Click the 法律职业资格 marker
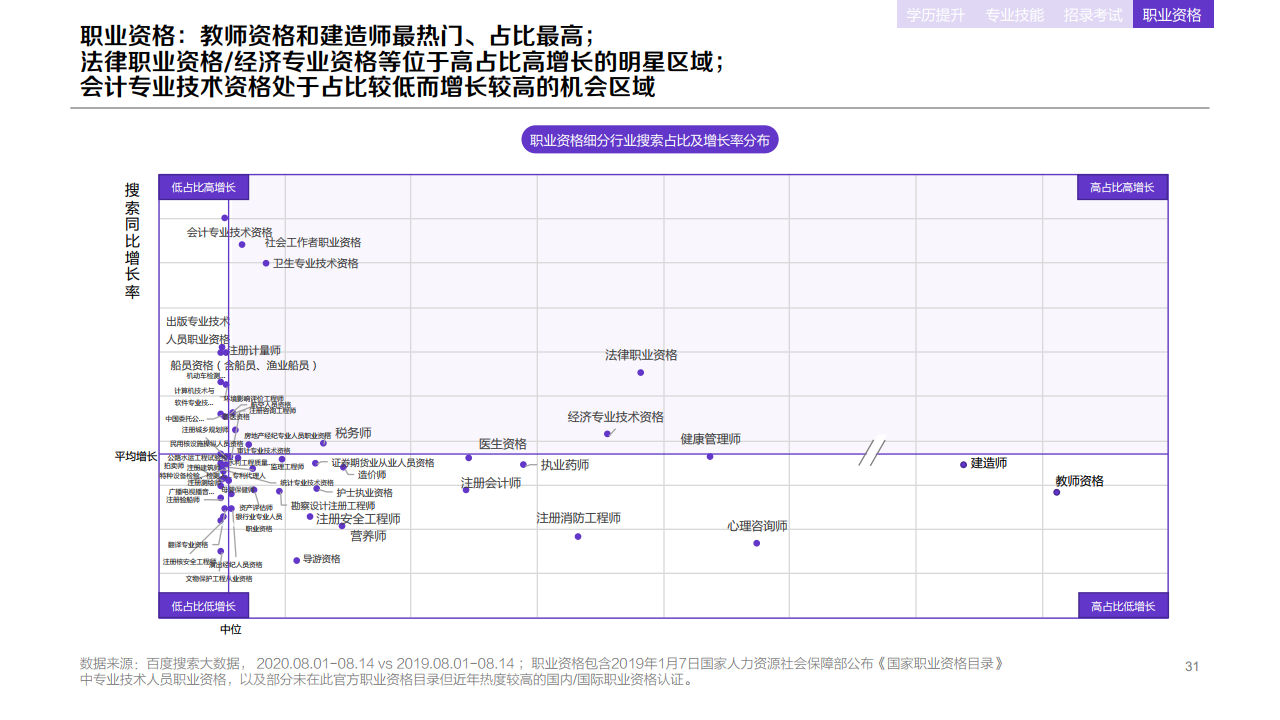This screenshot has width=1280, height=720. (641, 373)
